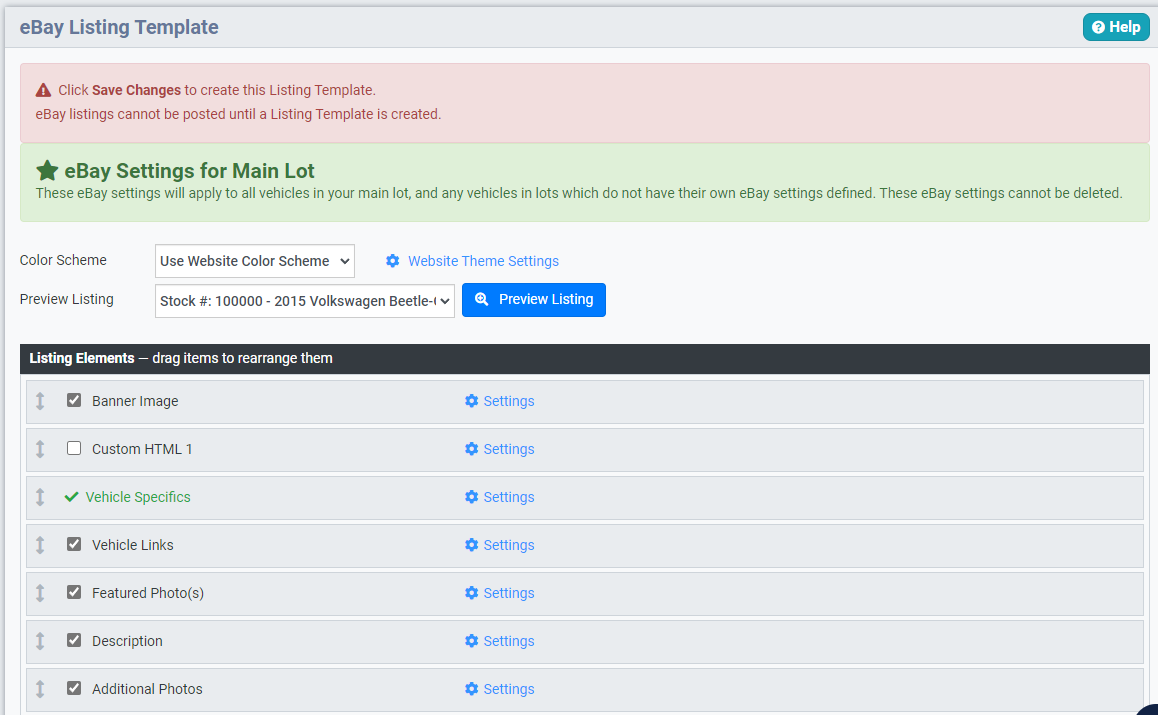The image size is (1158, 715).
Task: Open Settings for Featured Photo(s)
Action: pyautogui.click(x=500, y=593)
